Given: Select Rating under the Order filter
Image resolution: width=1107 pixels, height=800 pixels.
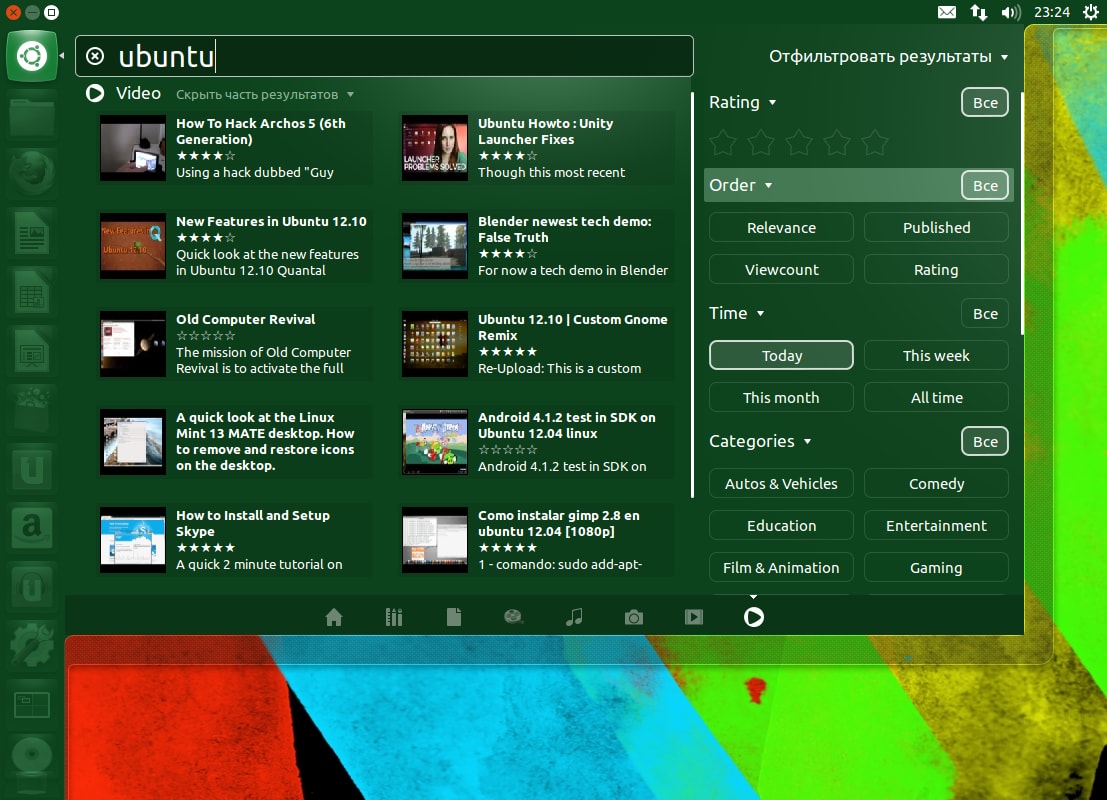Looking at the screenshot, I should pyautogui.click(x=936, y=270).
